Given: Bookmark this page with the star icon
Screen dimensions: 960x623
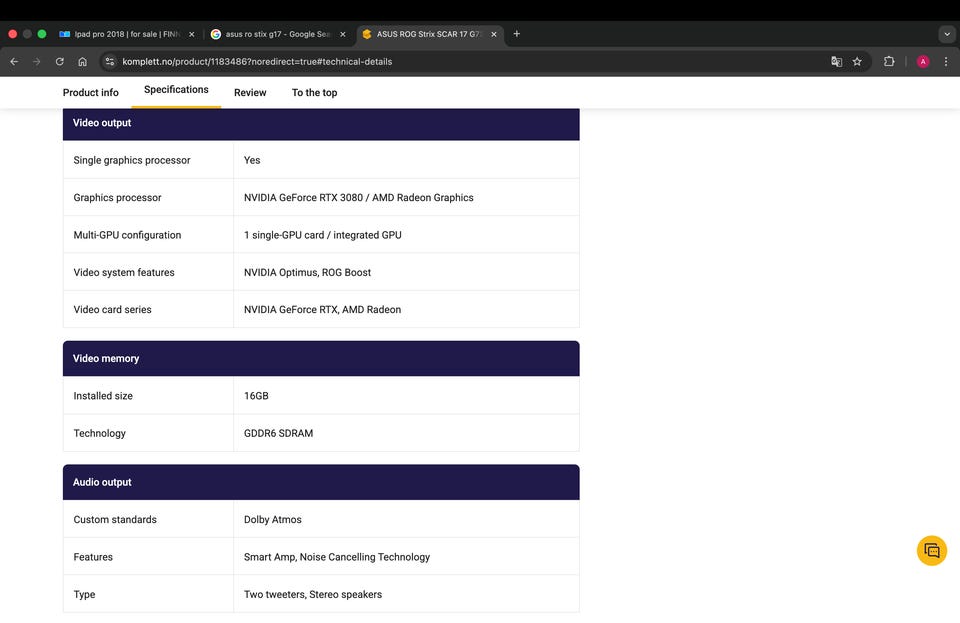Looking at the screenshot, I should coord(857,61).
